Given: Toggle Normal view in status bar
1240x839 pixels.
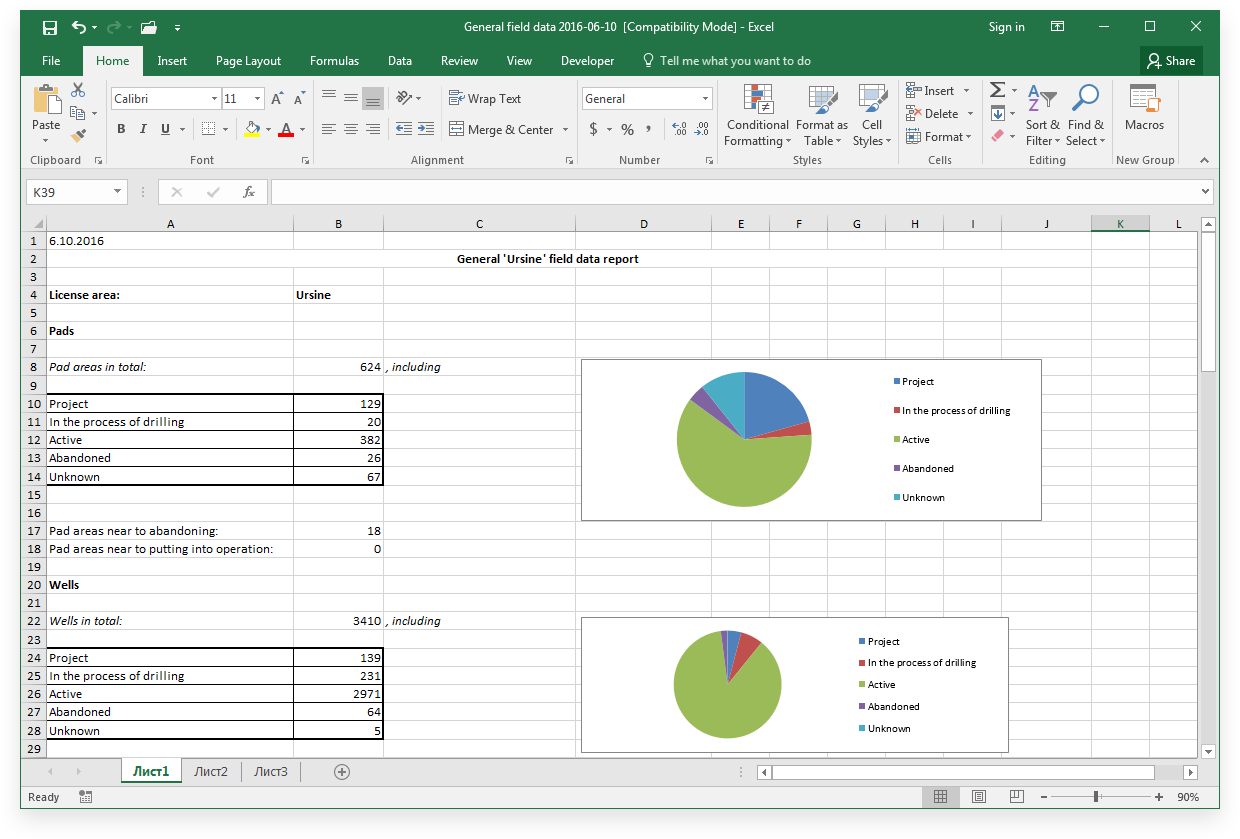Looking at the screenshot, I should [941, 797].
